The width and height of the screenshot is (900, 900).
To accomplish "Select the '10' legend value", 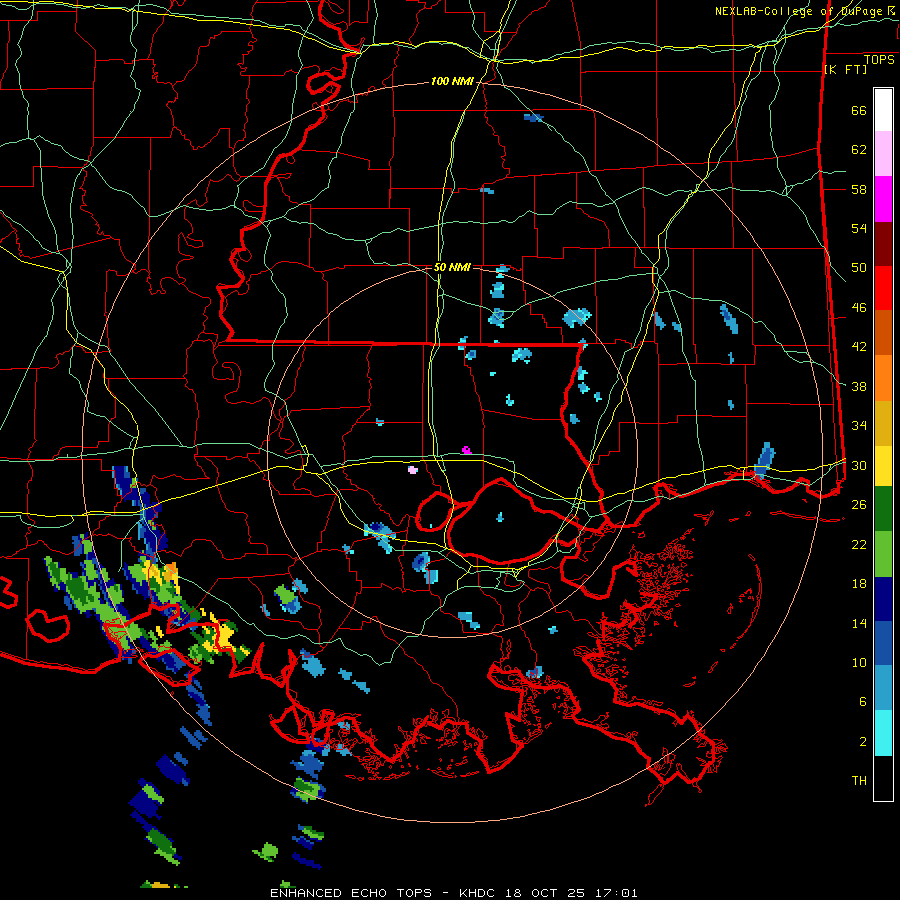I will (x=859, y=662).
